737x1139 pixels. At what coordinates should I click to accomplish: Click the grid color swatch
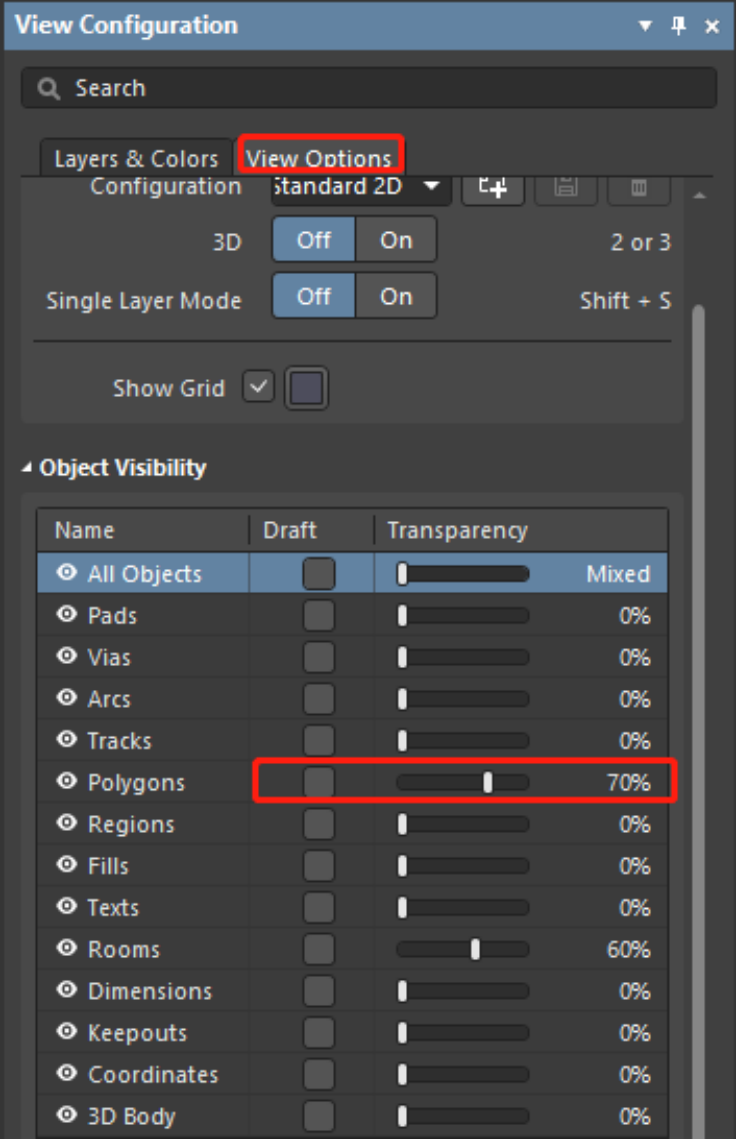[x=307, y=389]
